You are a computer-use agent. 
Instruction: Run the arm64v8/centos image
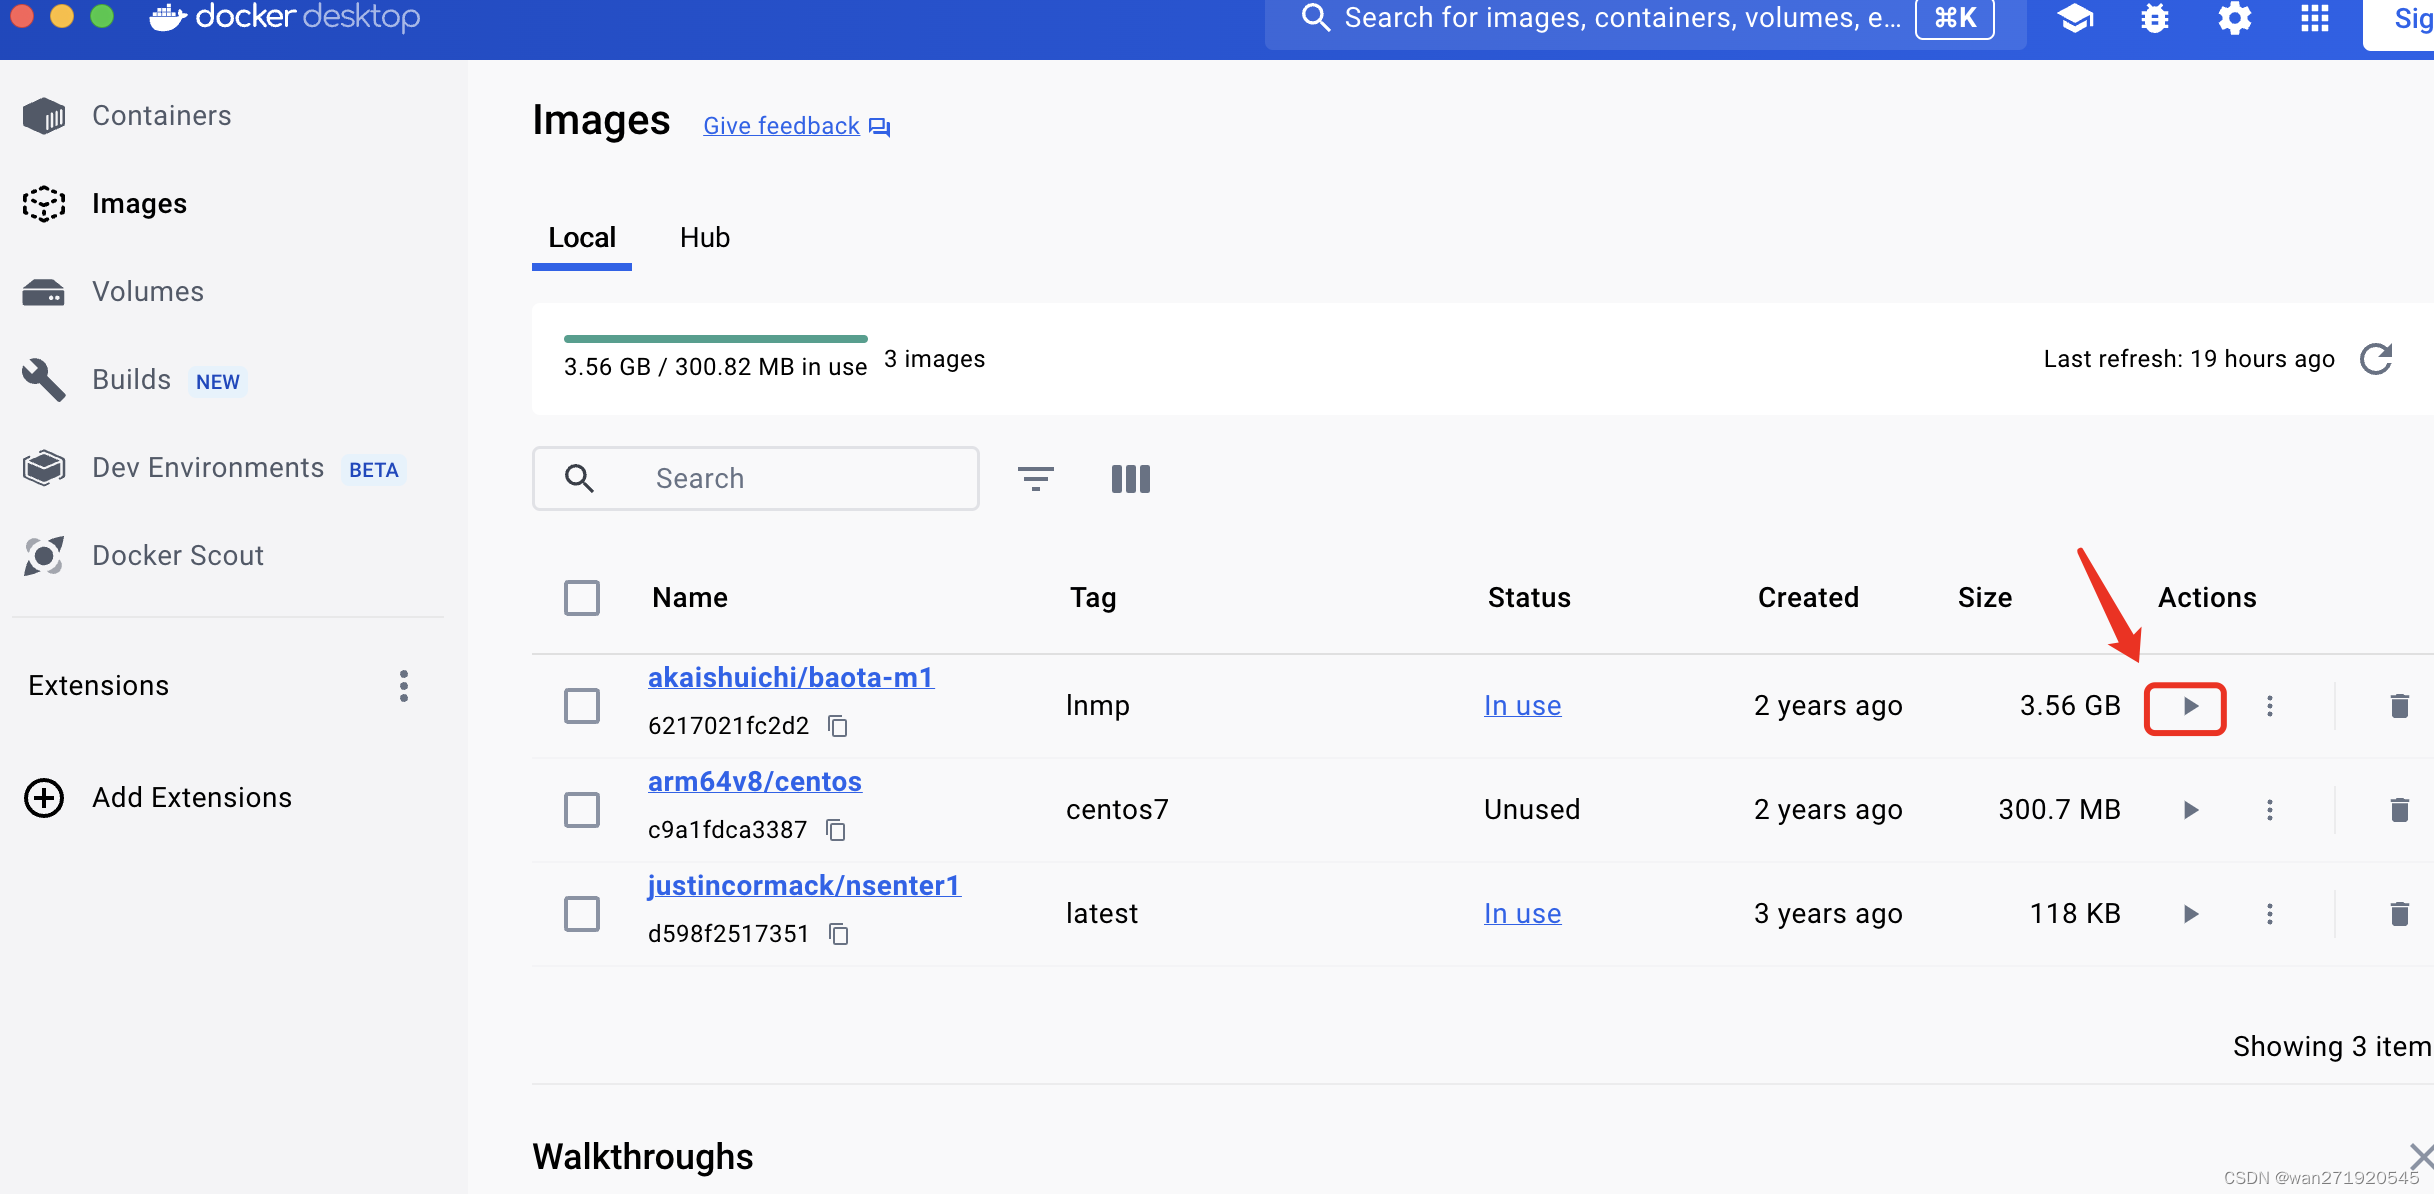(2190, 810)
